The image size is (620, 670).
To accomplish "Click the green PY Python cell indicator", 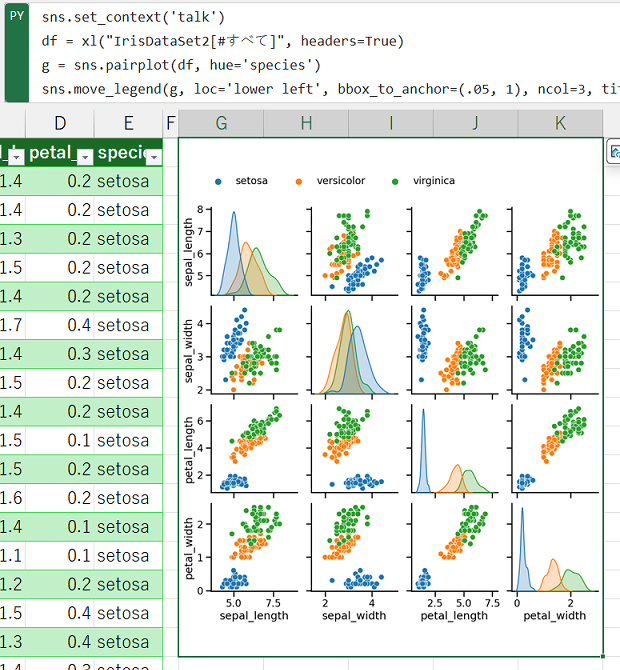I will [17, 53].
